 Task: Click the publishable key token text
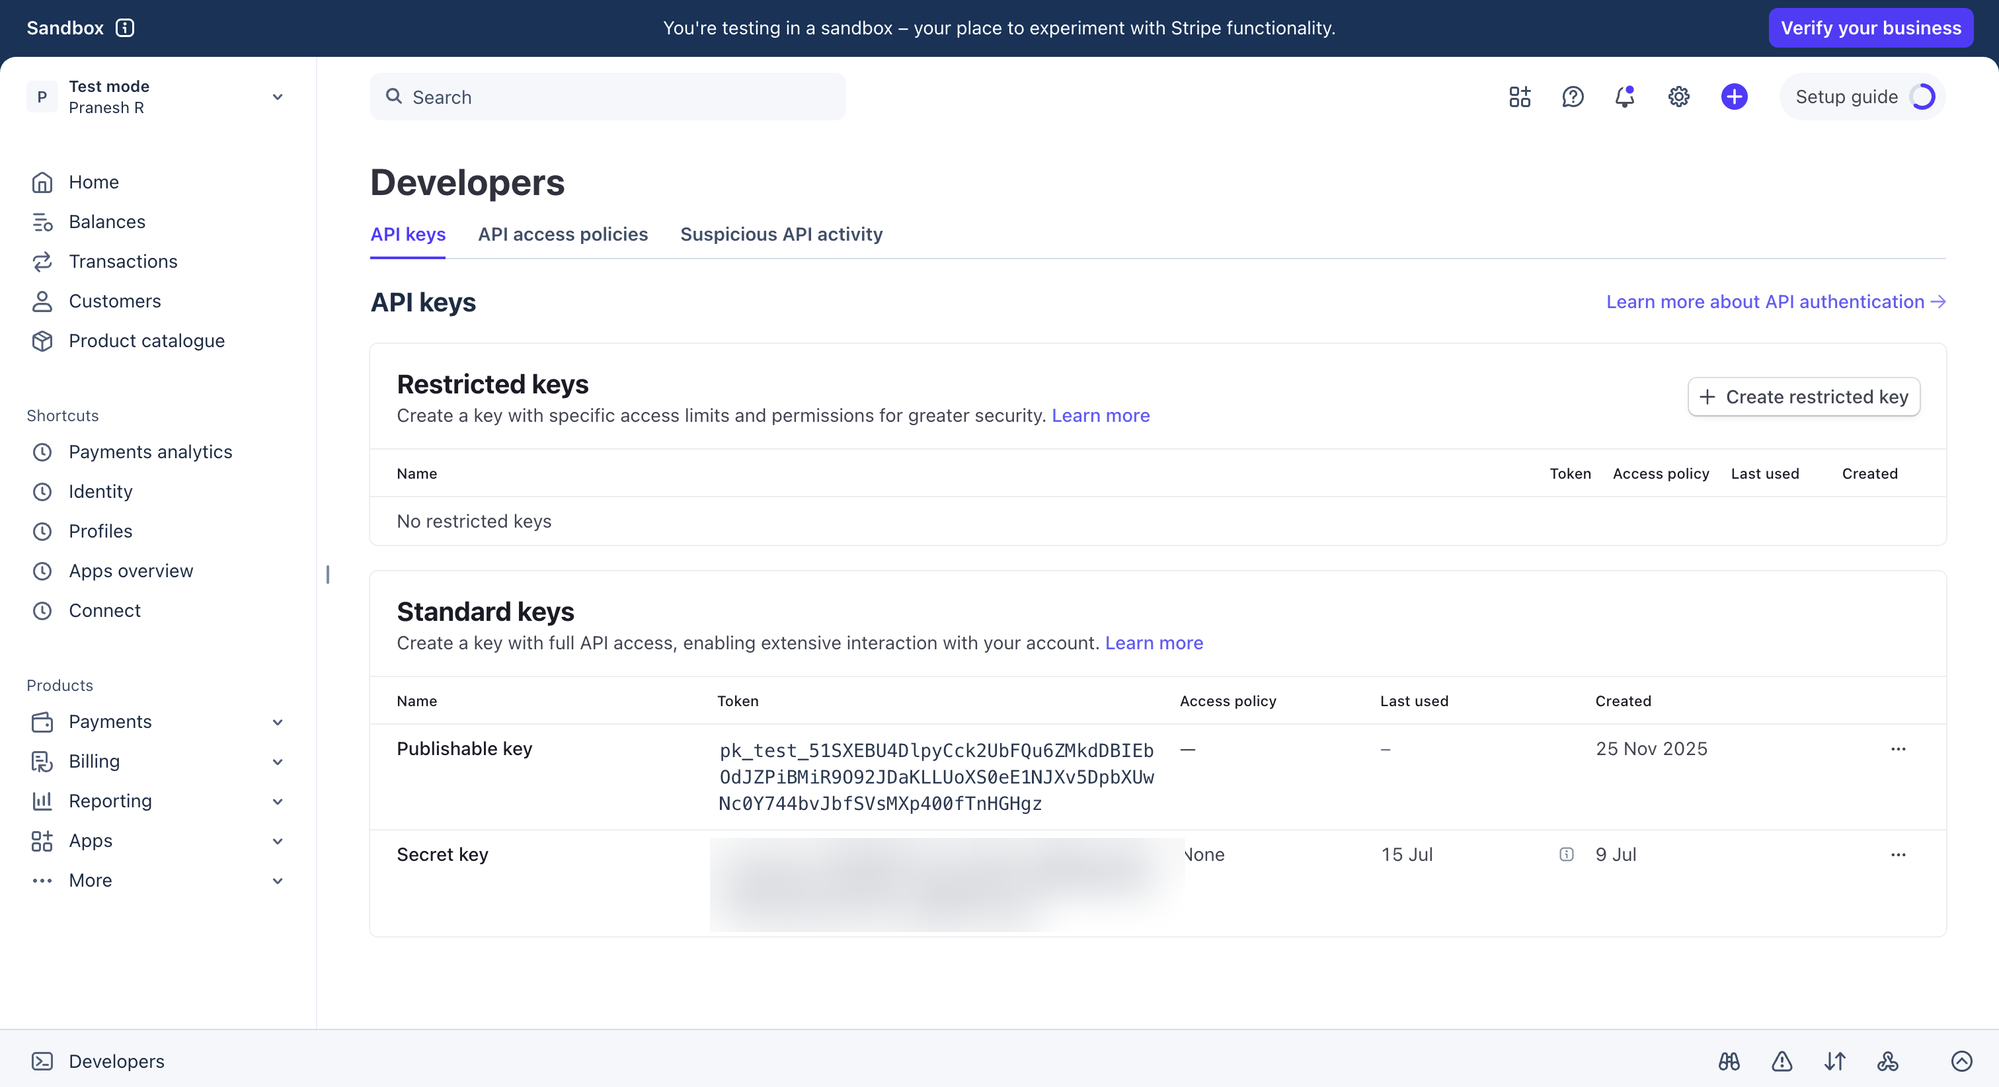(x=936, y=777)
